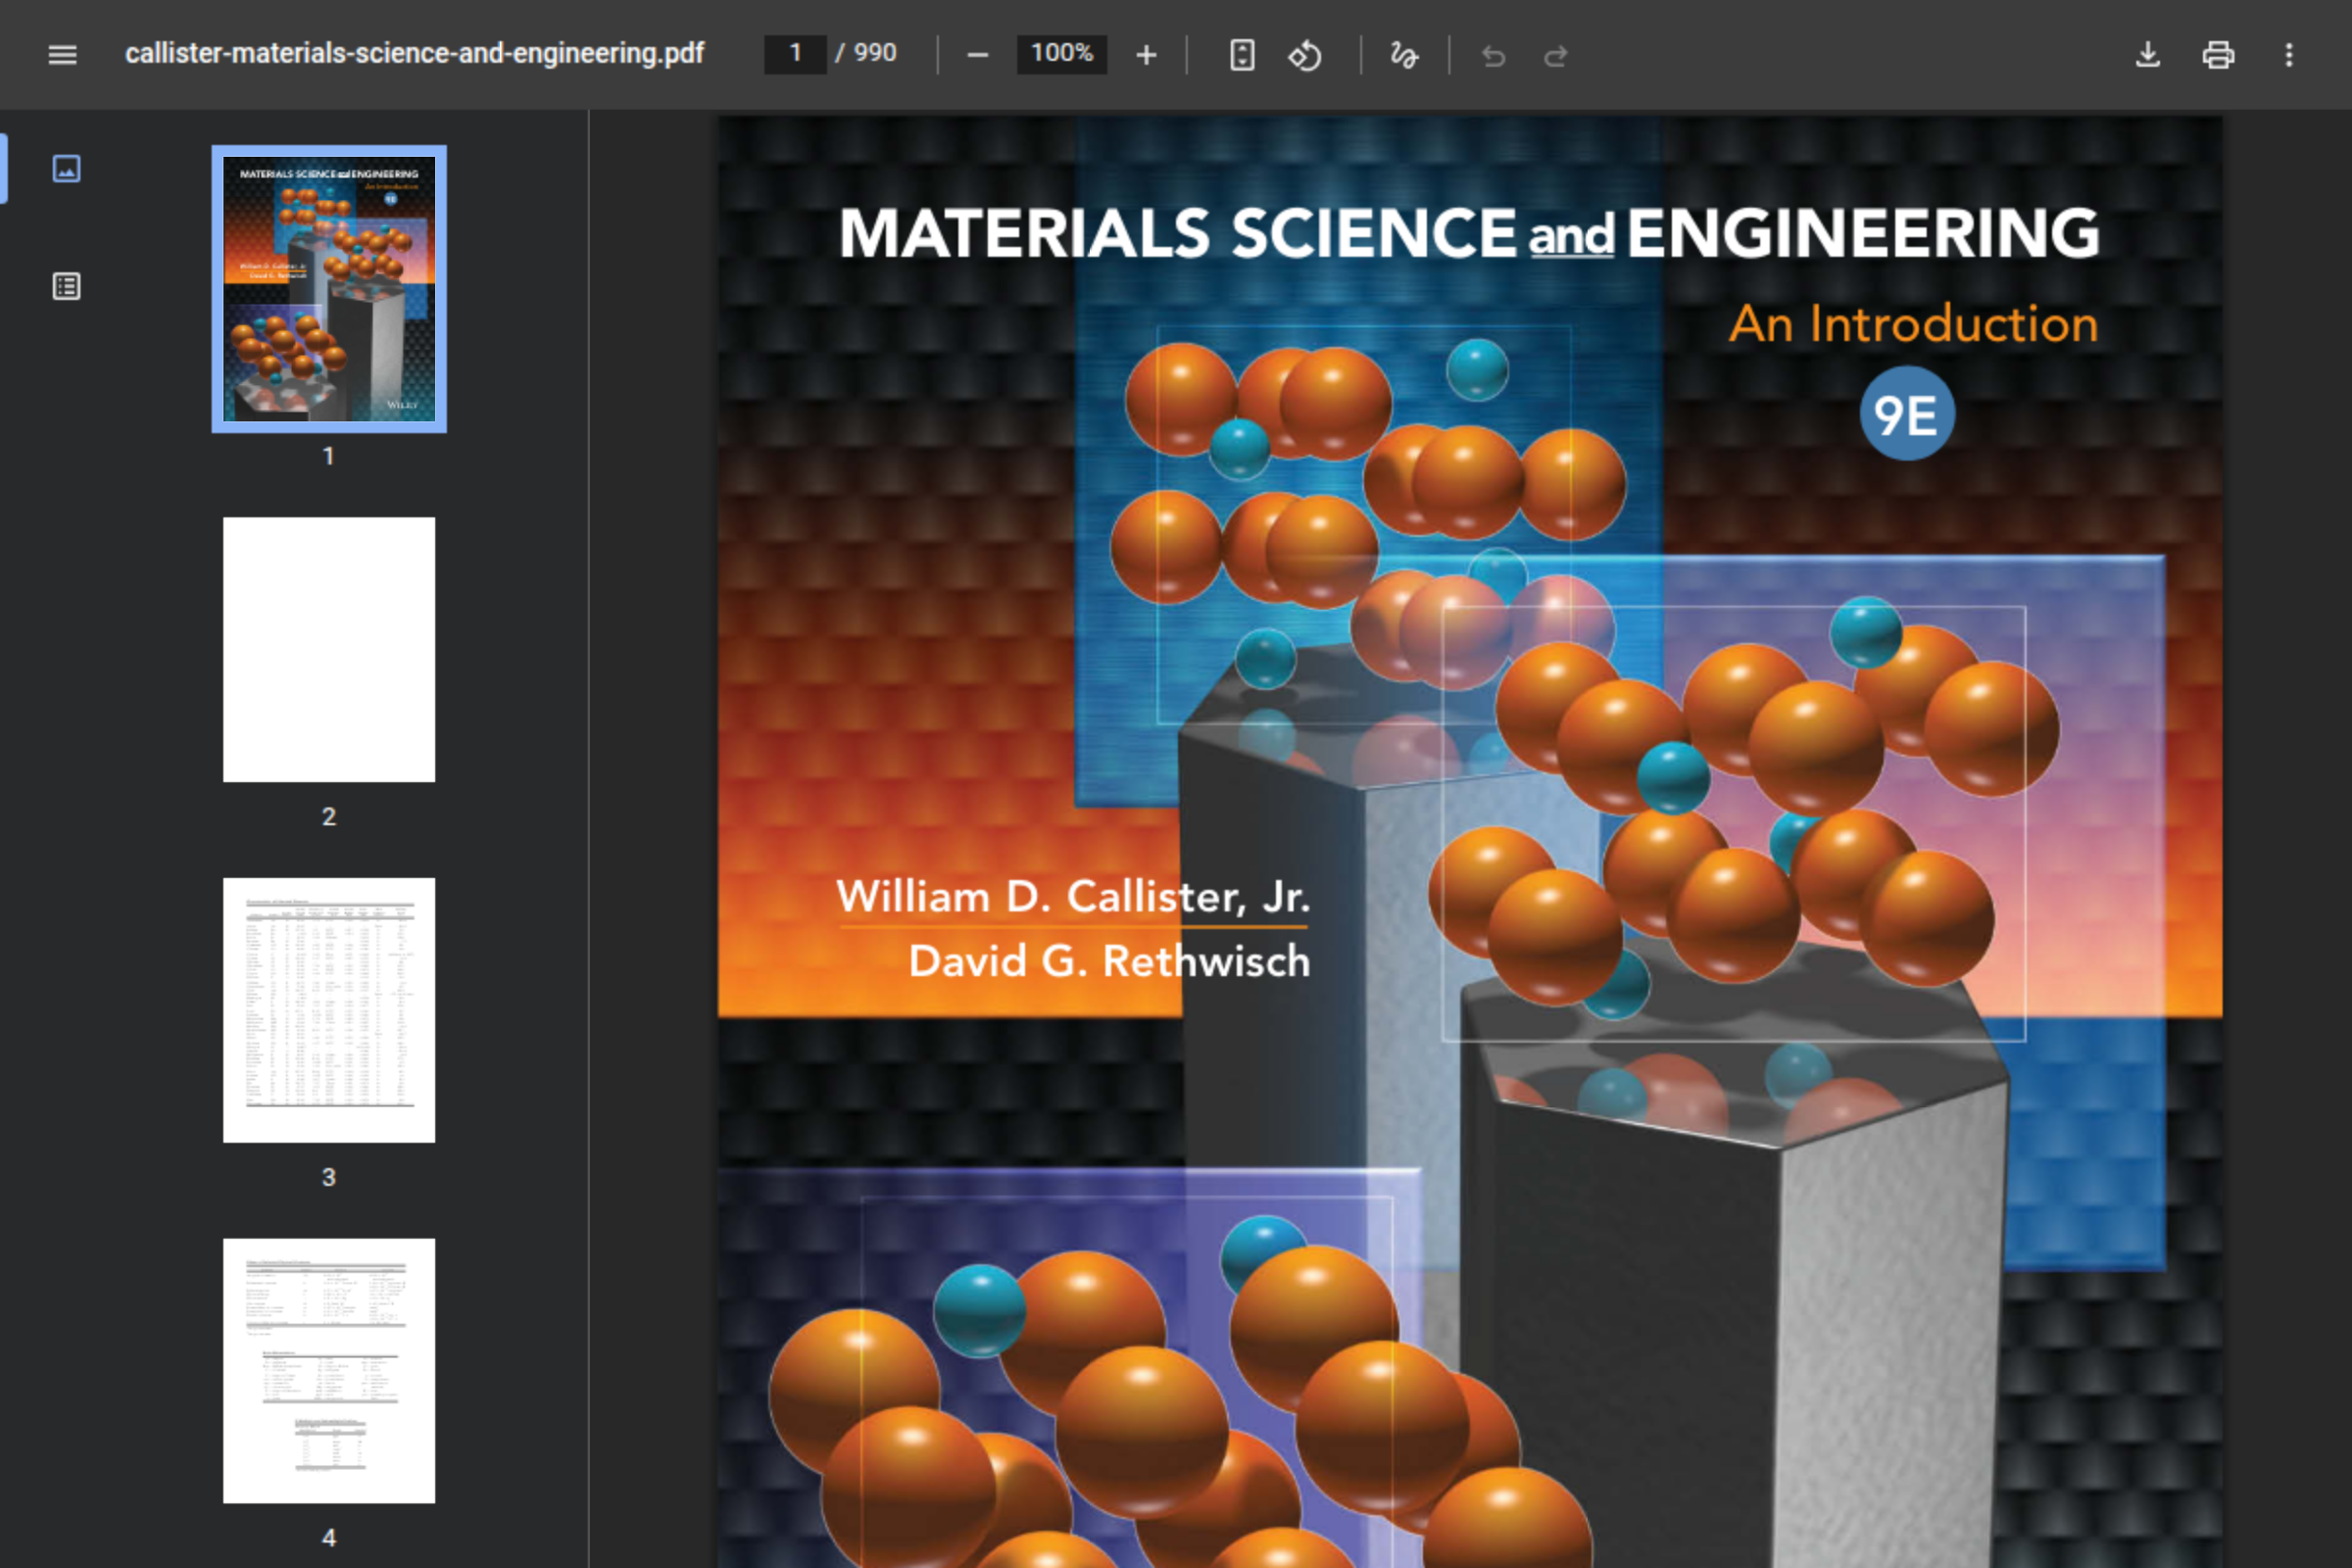
Task: Click the page number input field
Action: tap(795, 54)
